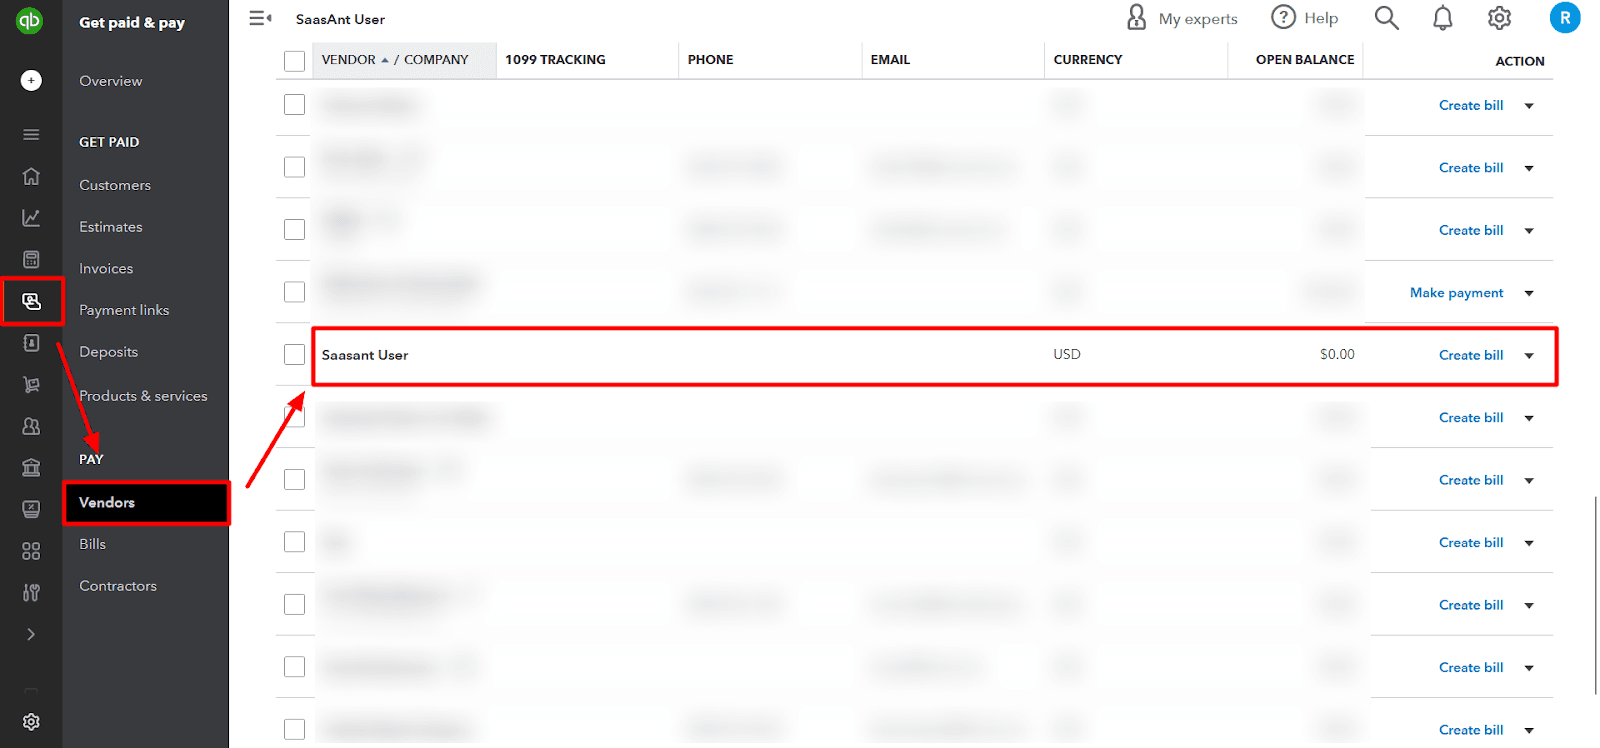Open the apps grid icon
Screen dimensions: 1600x748
coord(31,551)
